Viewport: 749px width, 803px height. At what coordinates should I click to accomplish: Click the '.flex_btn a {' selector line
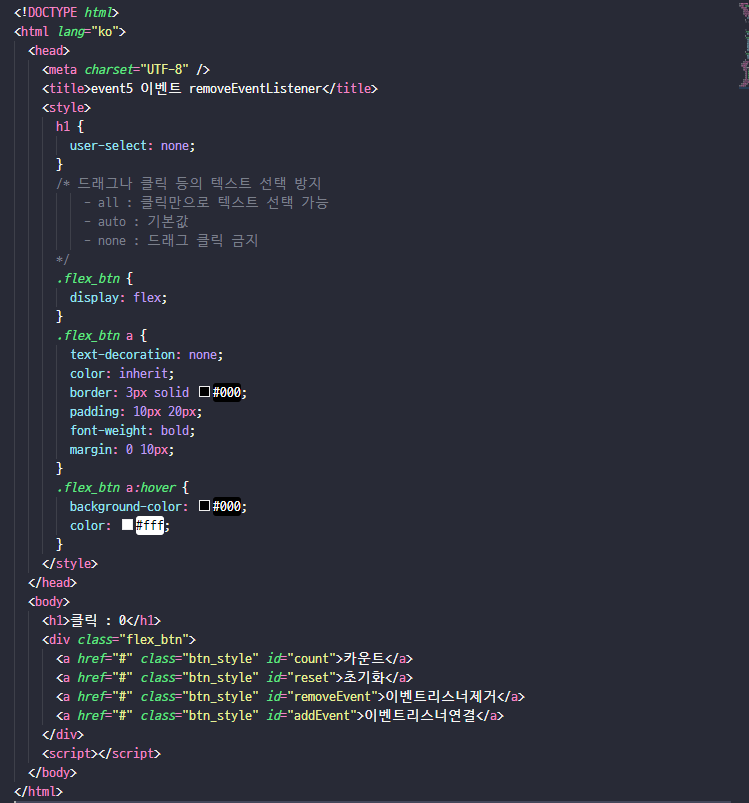[x=102, y=335]
